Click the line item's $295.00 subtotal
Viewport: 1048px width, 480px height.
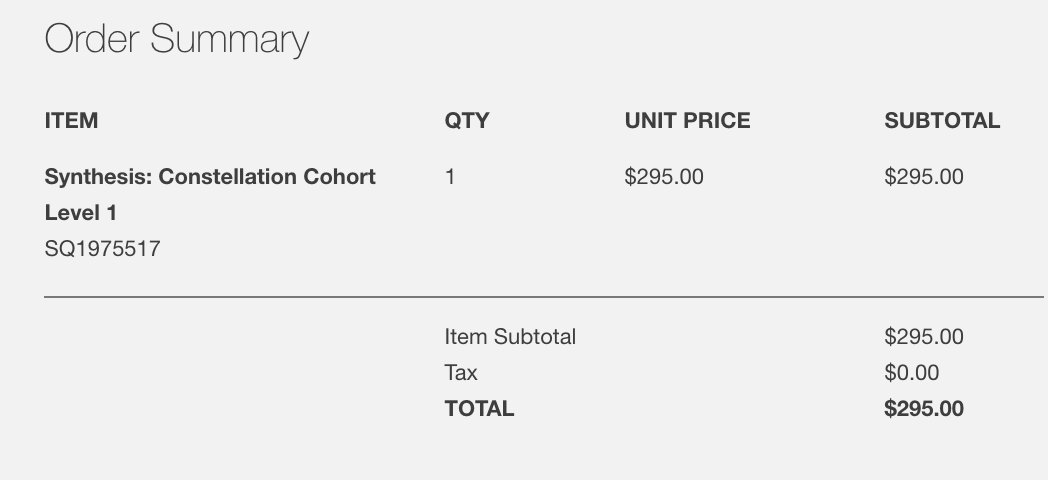click(924, 177)
